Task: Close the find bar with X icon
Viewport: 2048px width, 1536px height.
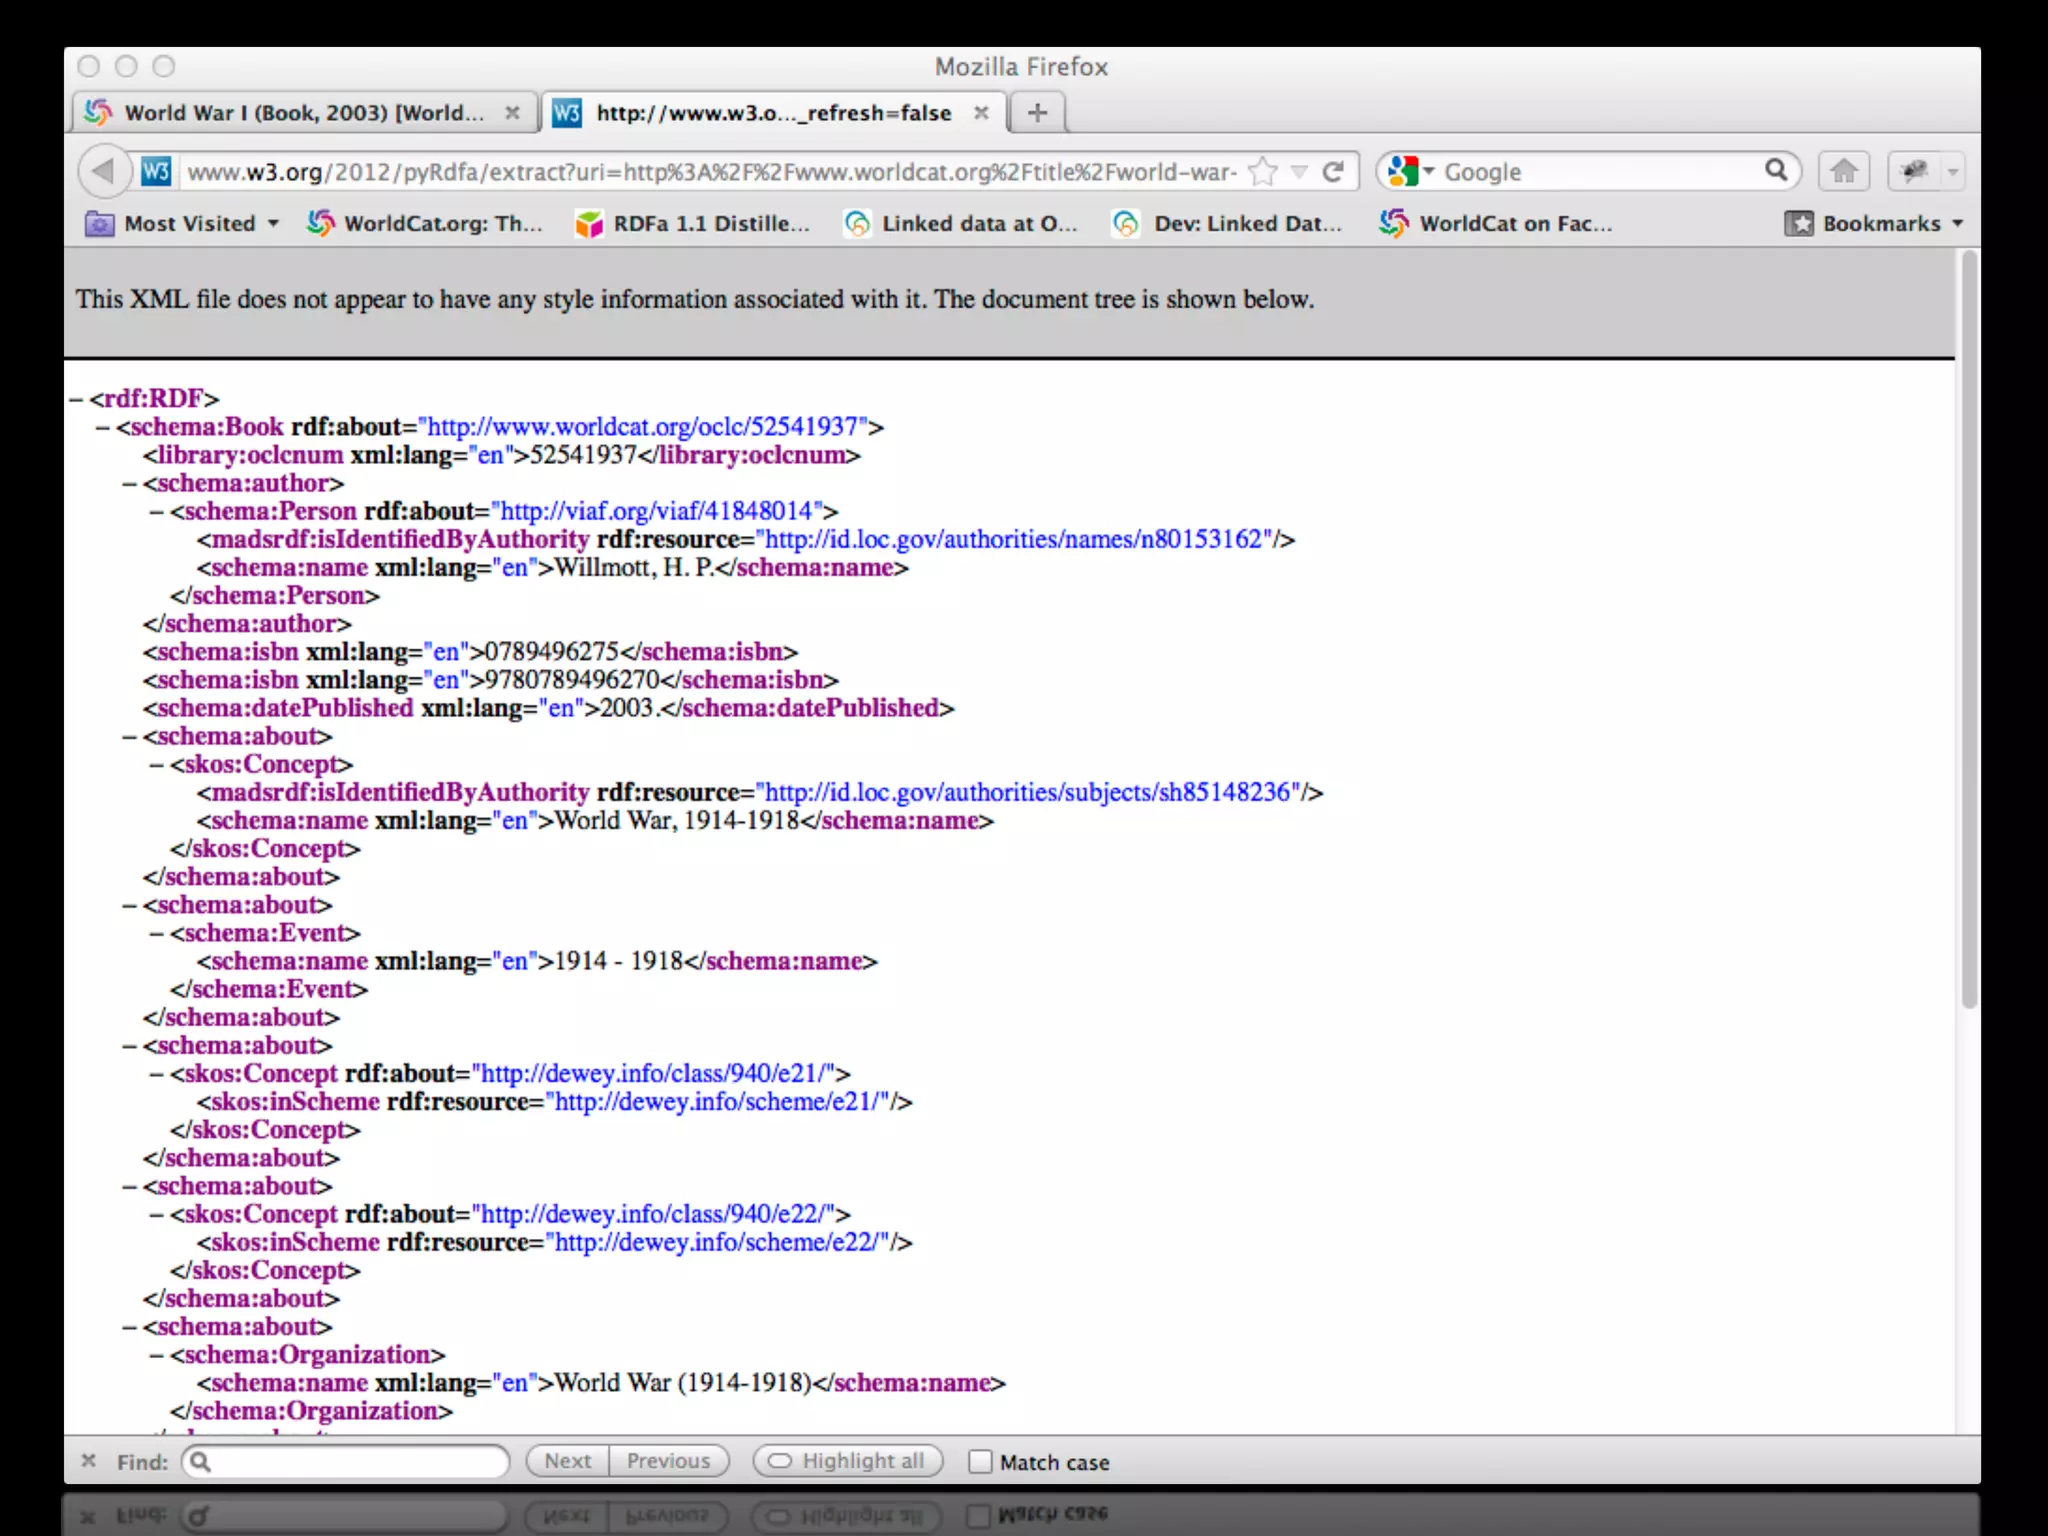Action: (88, 1461)
